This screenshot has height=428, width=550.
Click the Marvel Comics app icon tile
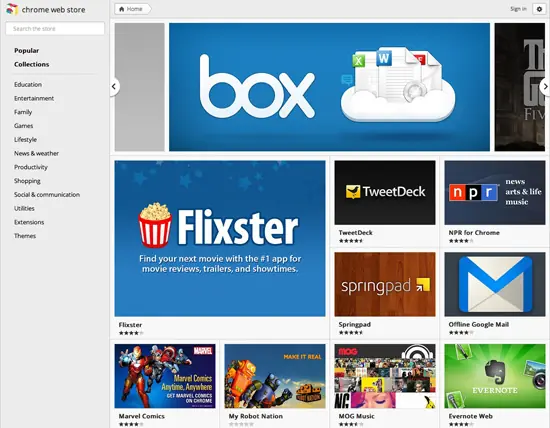click(x=165, y=376)
